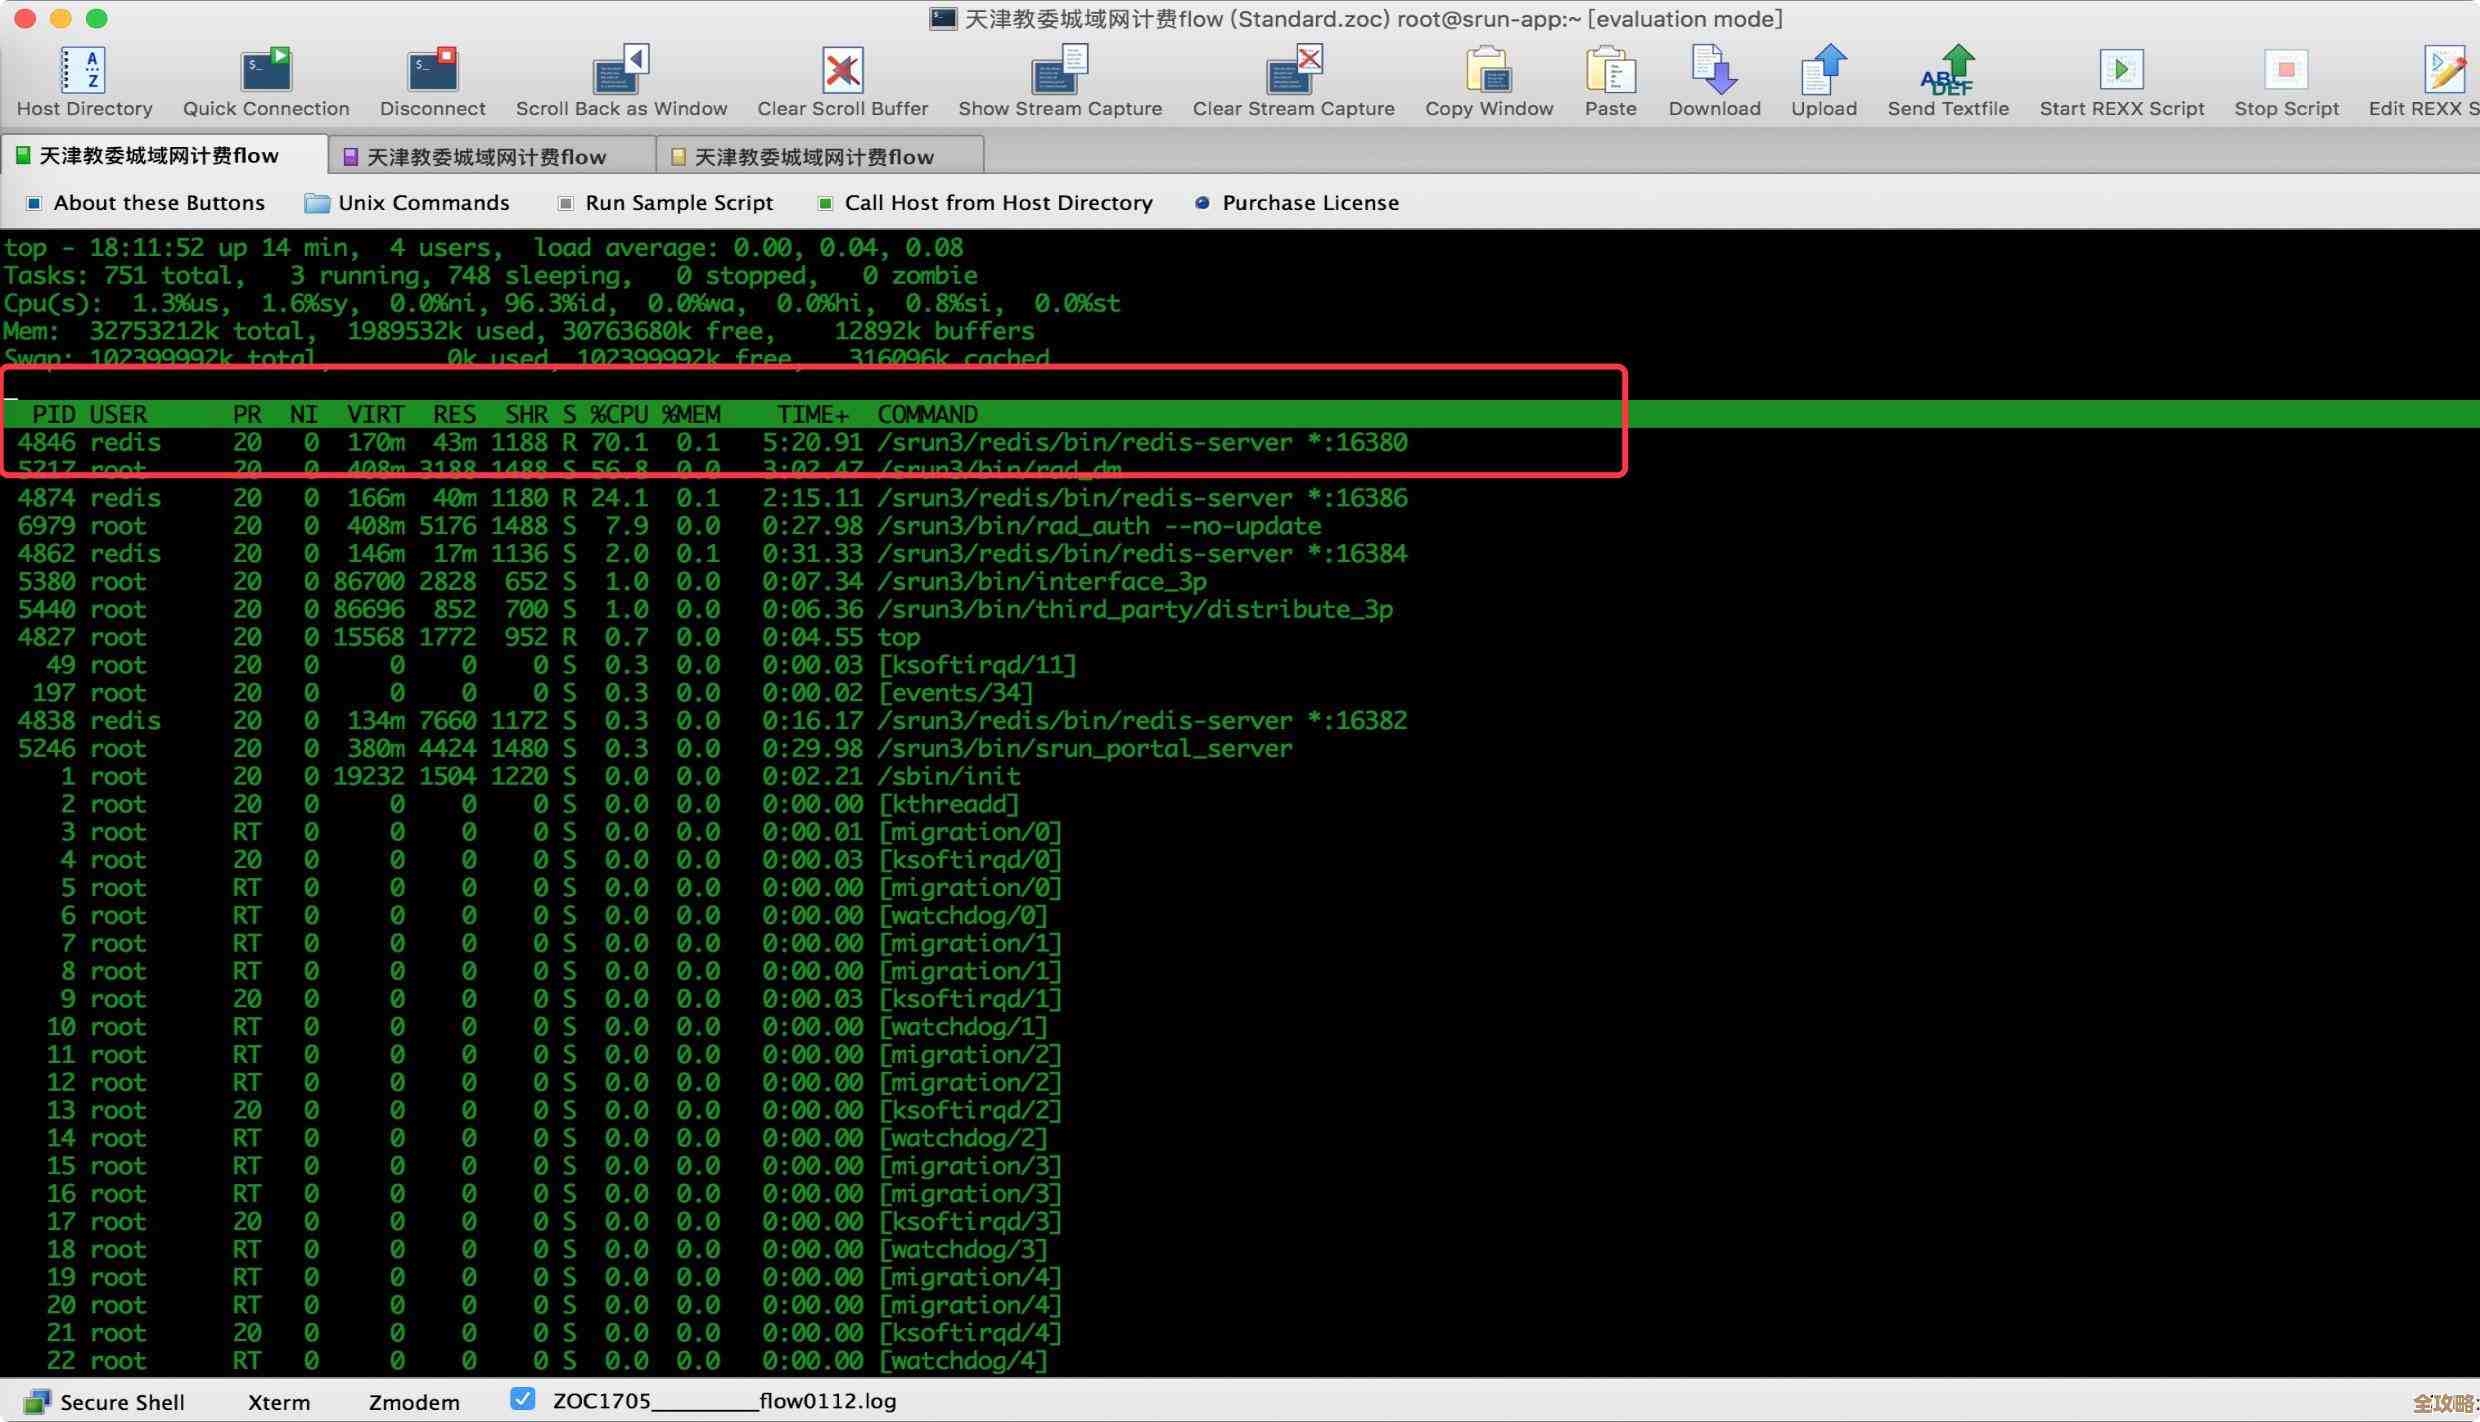Start REXX Script from toolbar

[2121, 72]
